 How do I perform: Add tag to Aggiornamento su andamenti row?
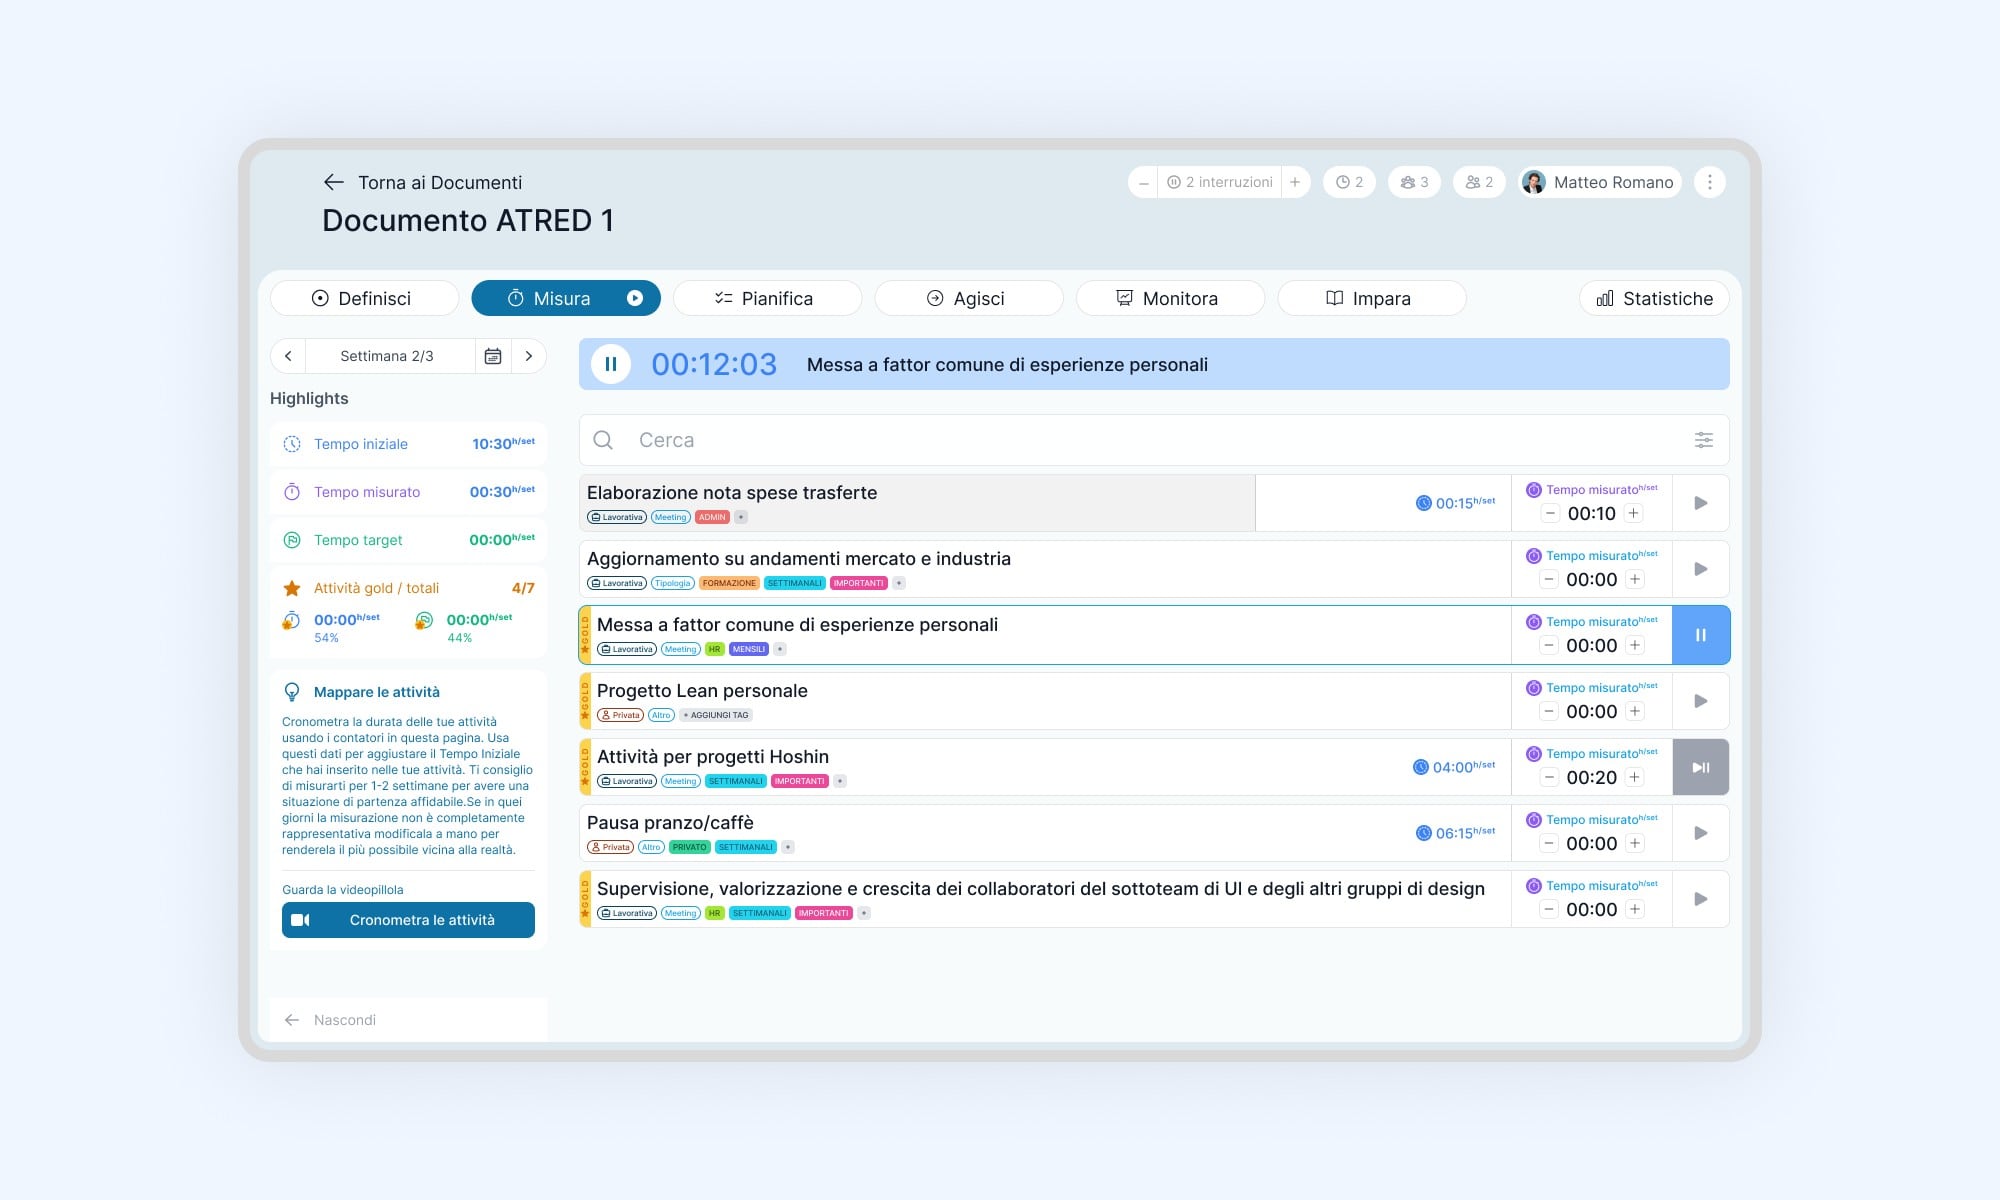coord(899,583)
